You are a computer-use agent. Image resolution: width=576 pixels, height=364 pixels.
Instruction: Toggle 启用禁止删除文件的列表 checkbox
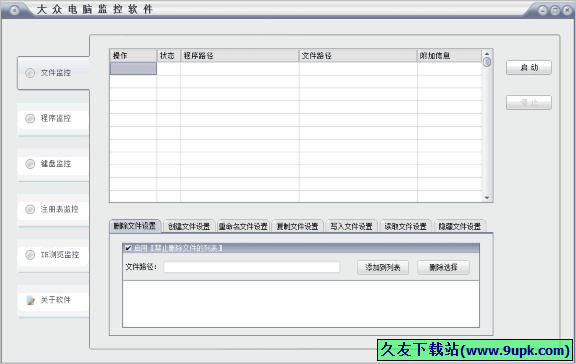(x=128, y=248)
